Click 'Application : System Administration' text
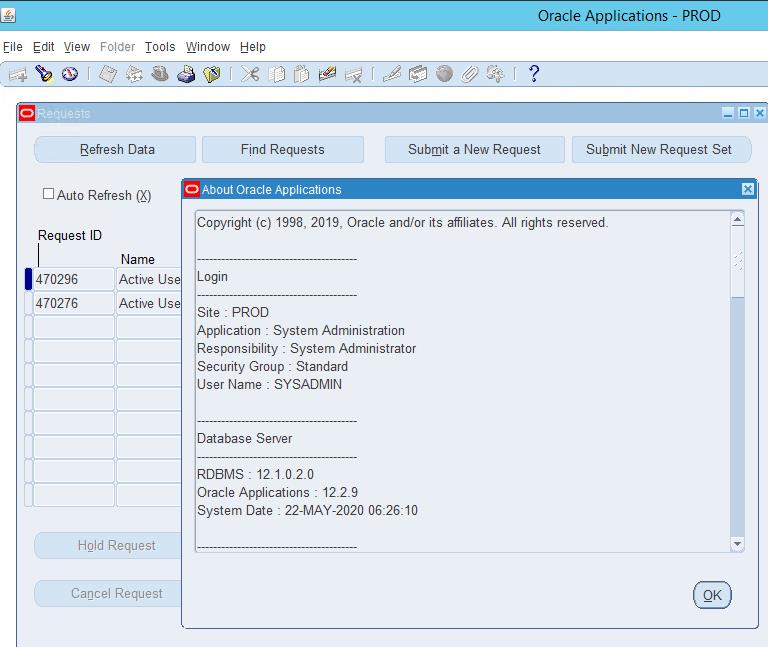768x647 pixels. pos(301,331)
